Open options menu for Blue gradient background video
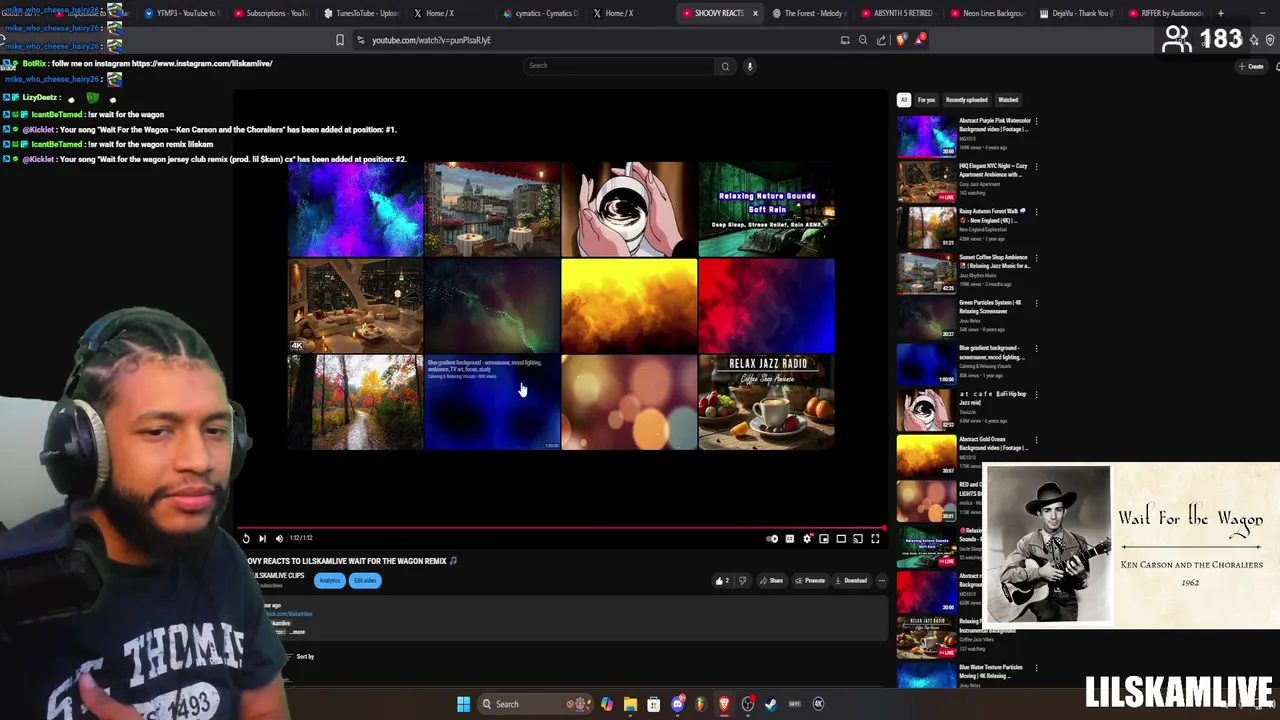Viewport: 1280px width, 720px height. tap(1036, 349)
